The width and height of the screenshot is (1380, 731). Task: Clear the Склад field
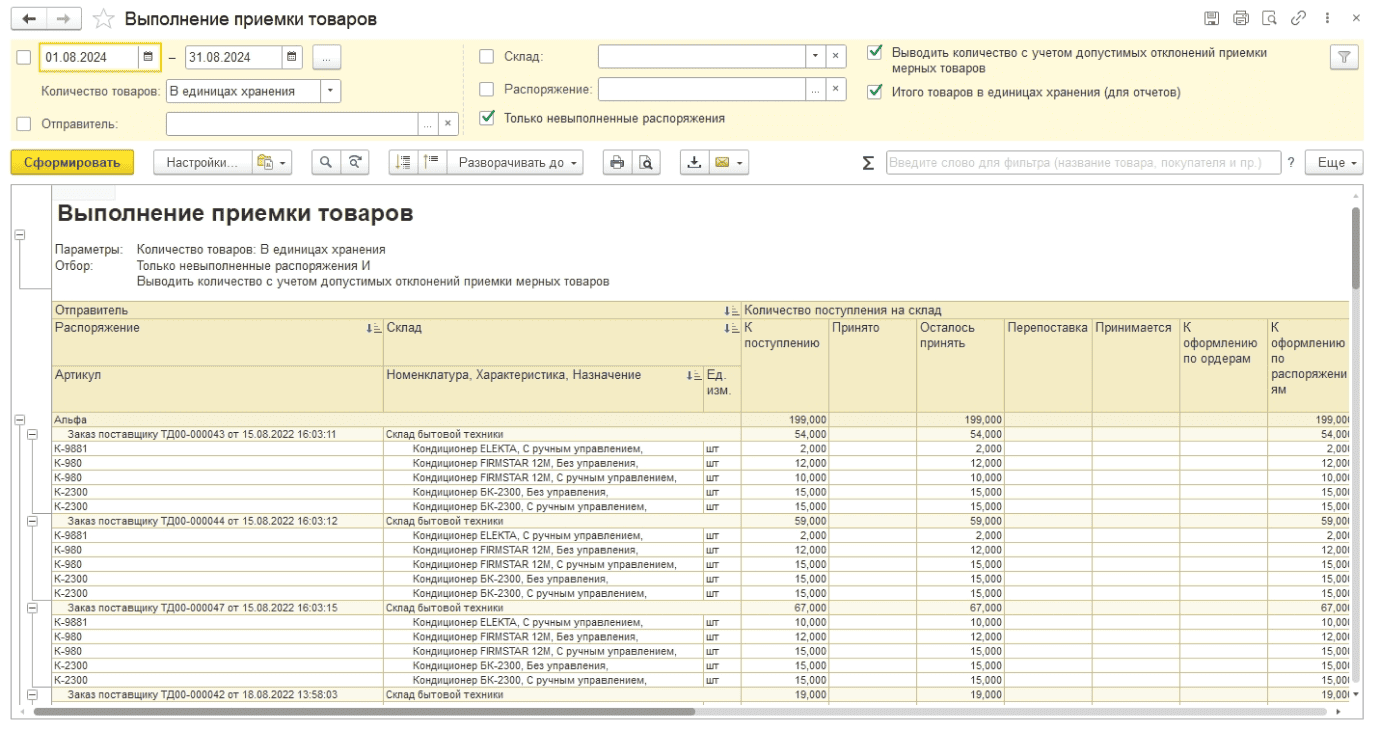[x=836, y=57]
